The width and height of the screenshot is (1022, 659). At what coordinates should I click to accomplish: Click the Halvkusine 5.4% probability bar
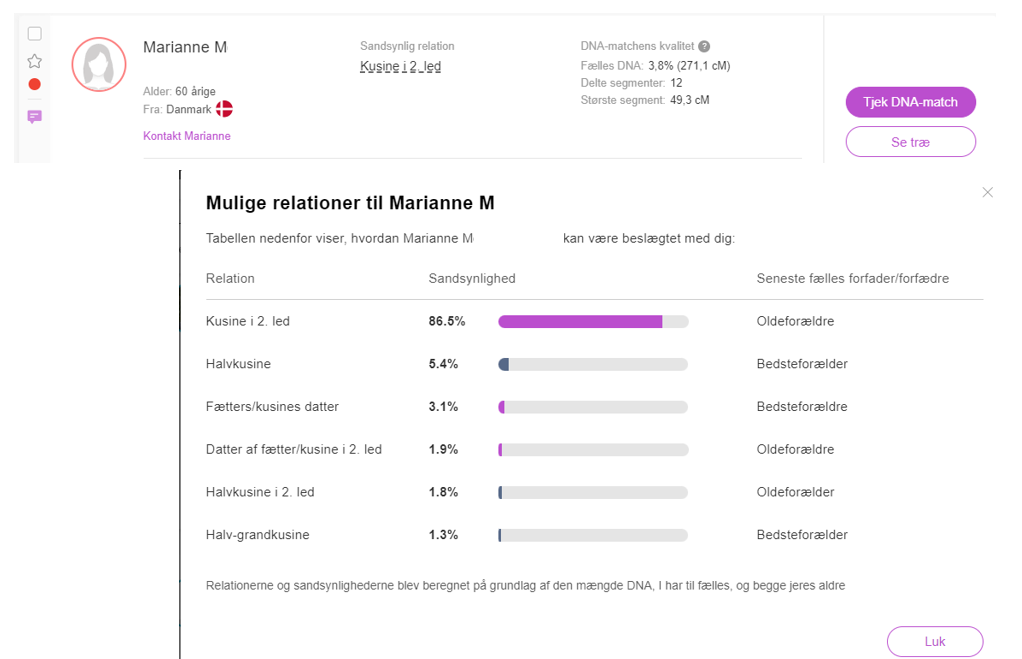tap(593, 364)
